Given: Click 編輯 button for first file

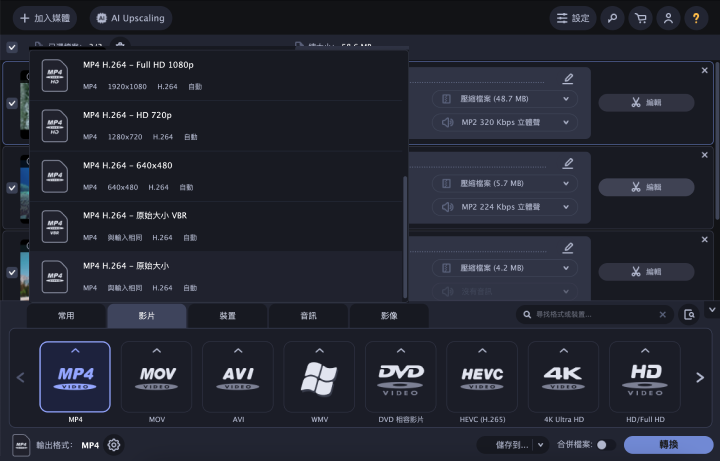Looking at the screenshot, I should [647, 102].
